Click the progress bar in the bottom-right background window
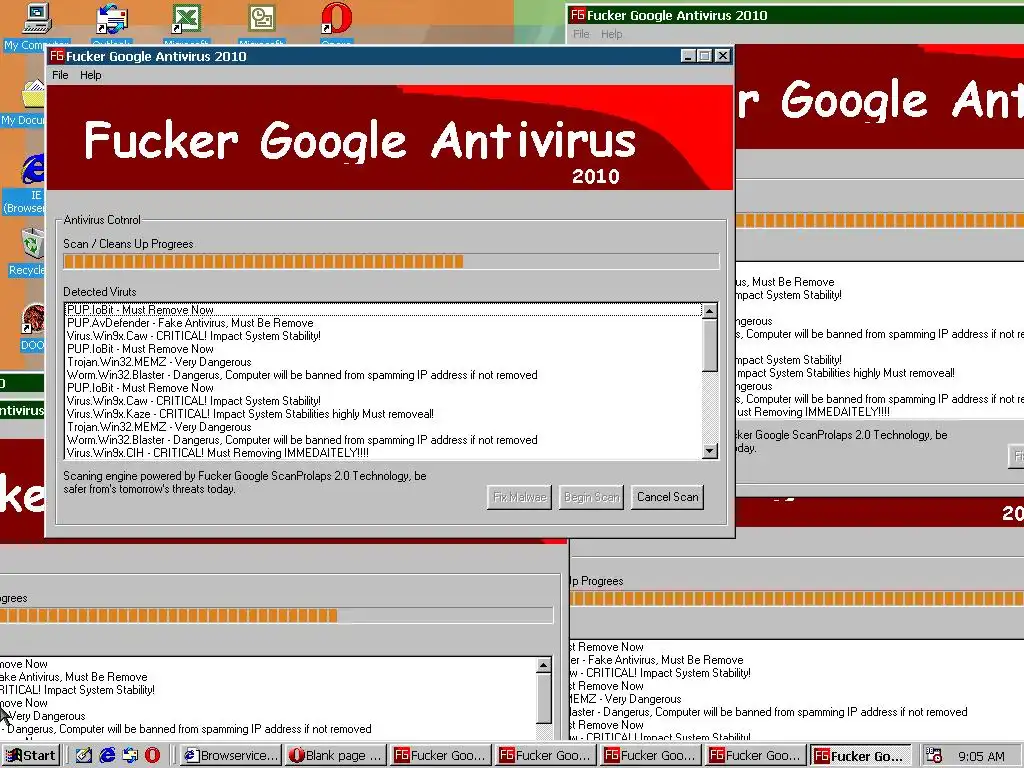 pyautogui.click(x=797, y=598)
